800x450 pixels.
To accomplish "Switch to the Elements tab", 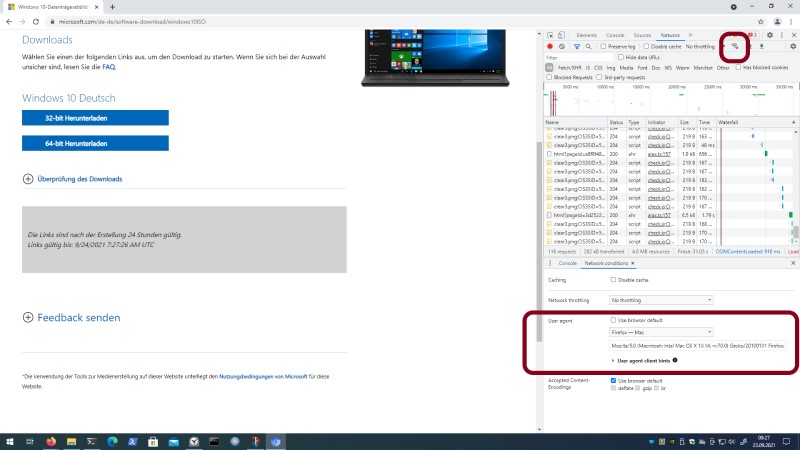I will (586, 35).
